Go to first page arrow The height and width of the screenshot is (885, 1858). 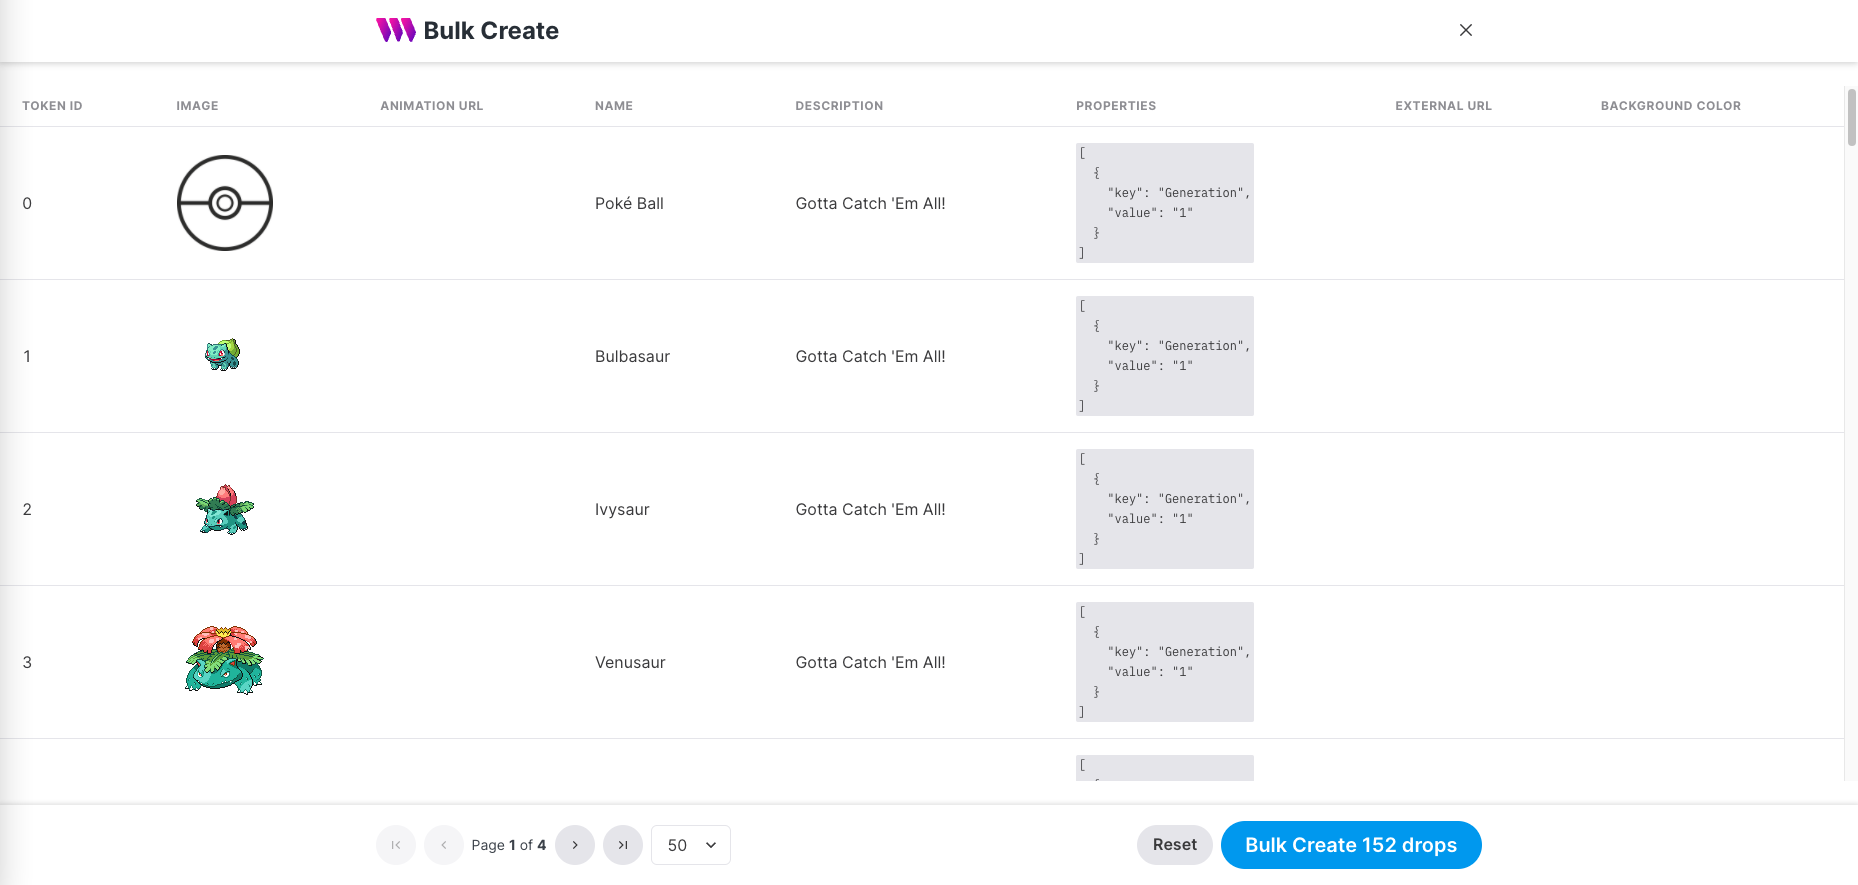(396, 845)
